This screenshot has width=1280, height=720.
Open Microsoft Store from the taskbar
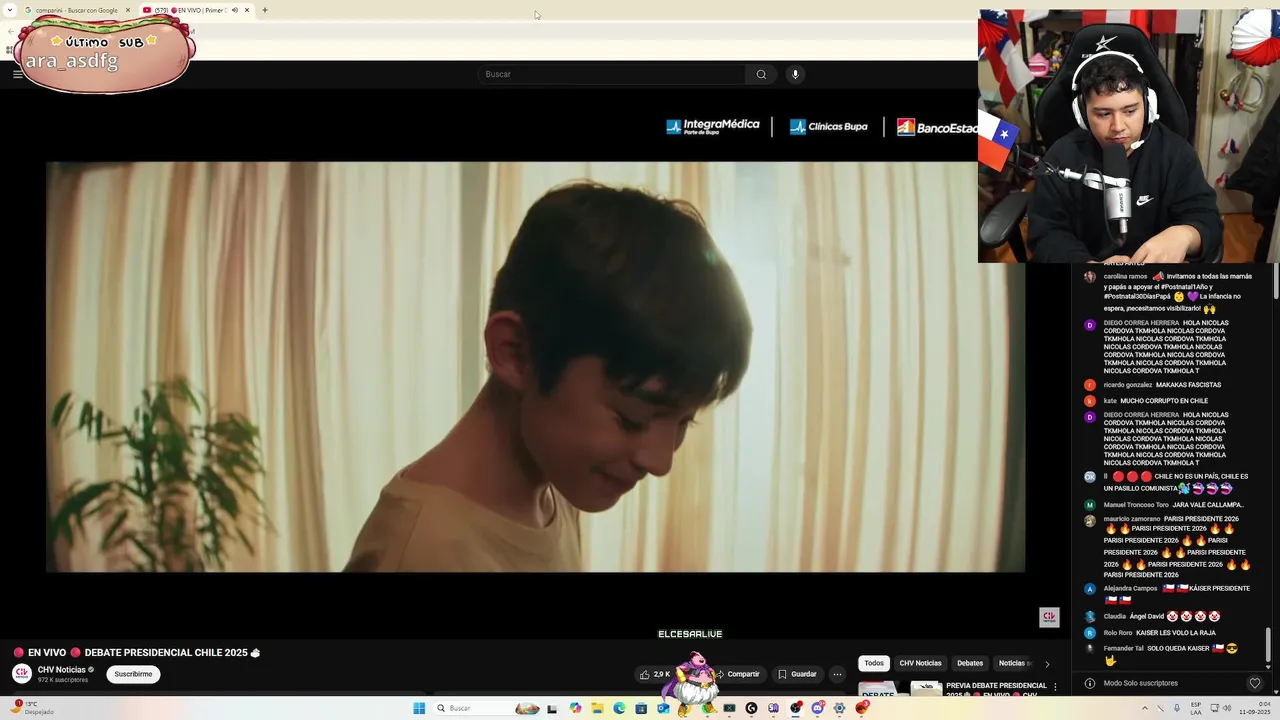(x=641, y=708)
